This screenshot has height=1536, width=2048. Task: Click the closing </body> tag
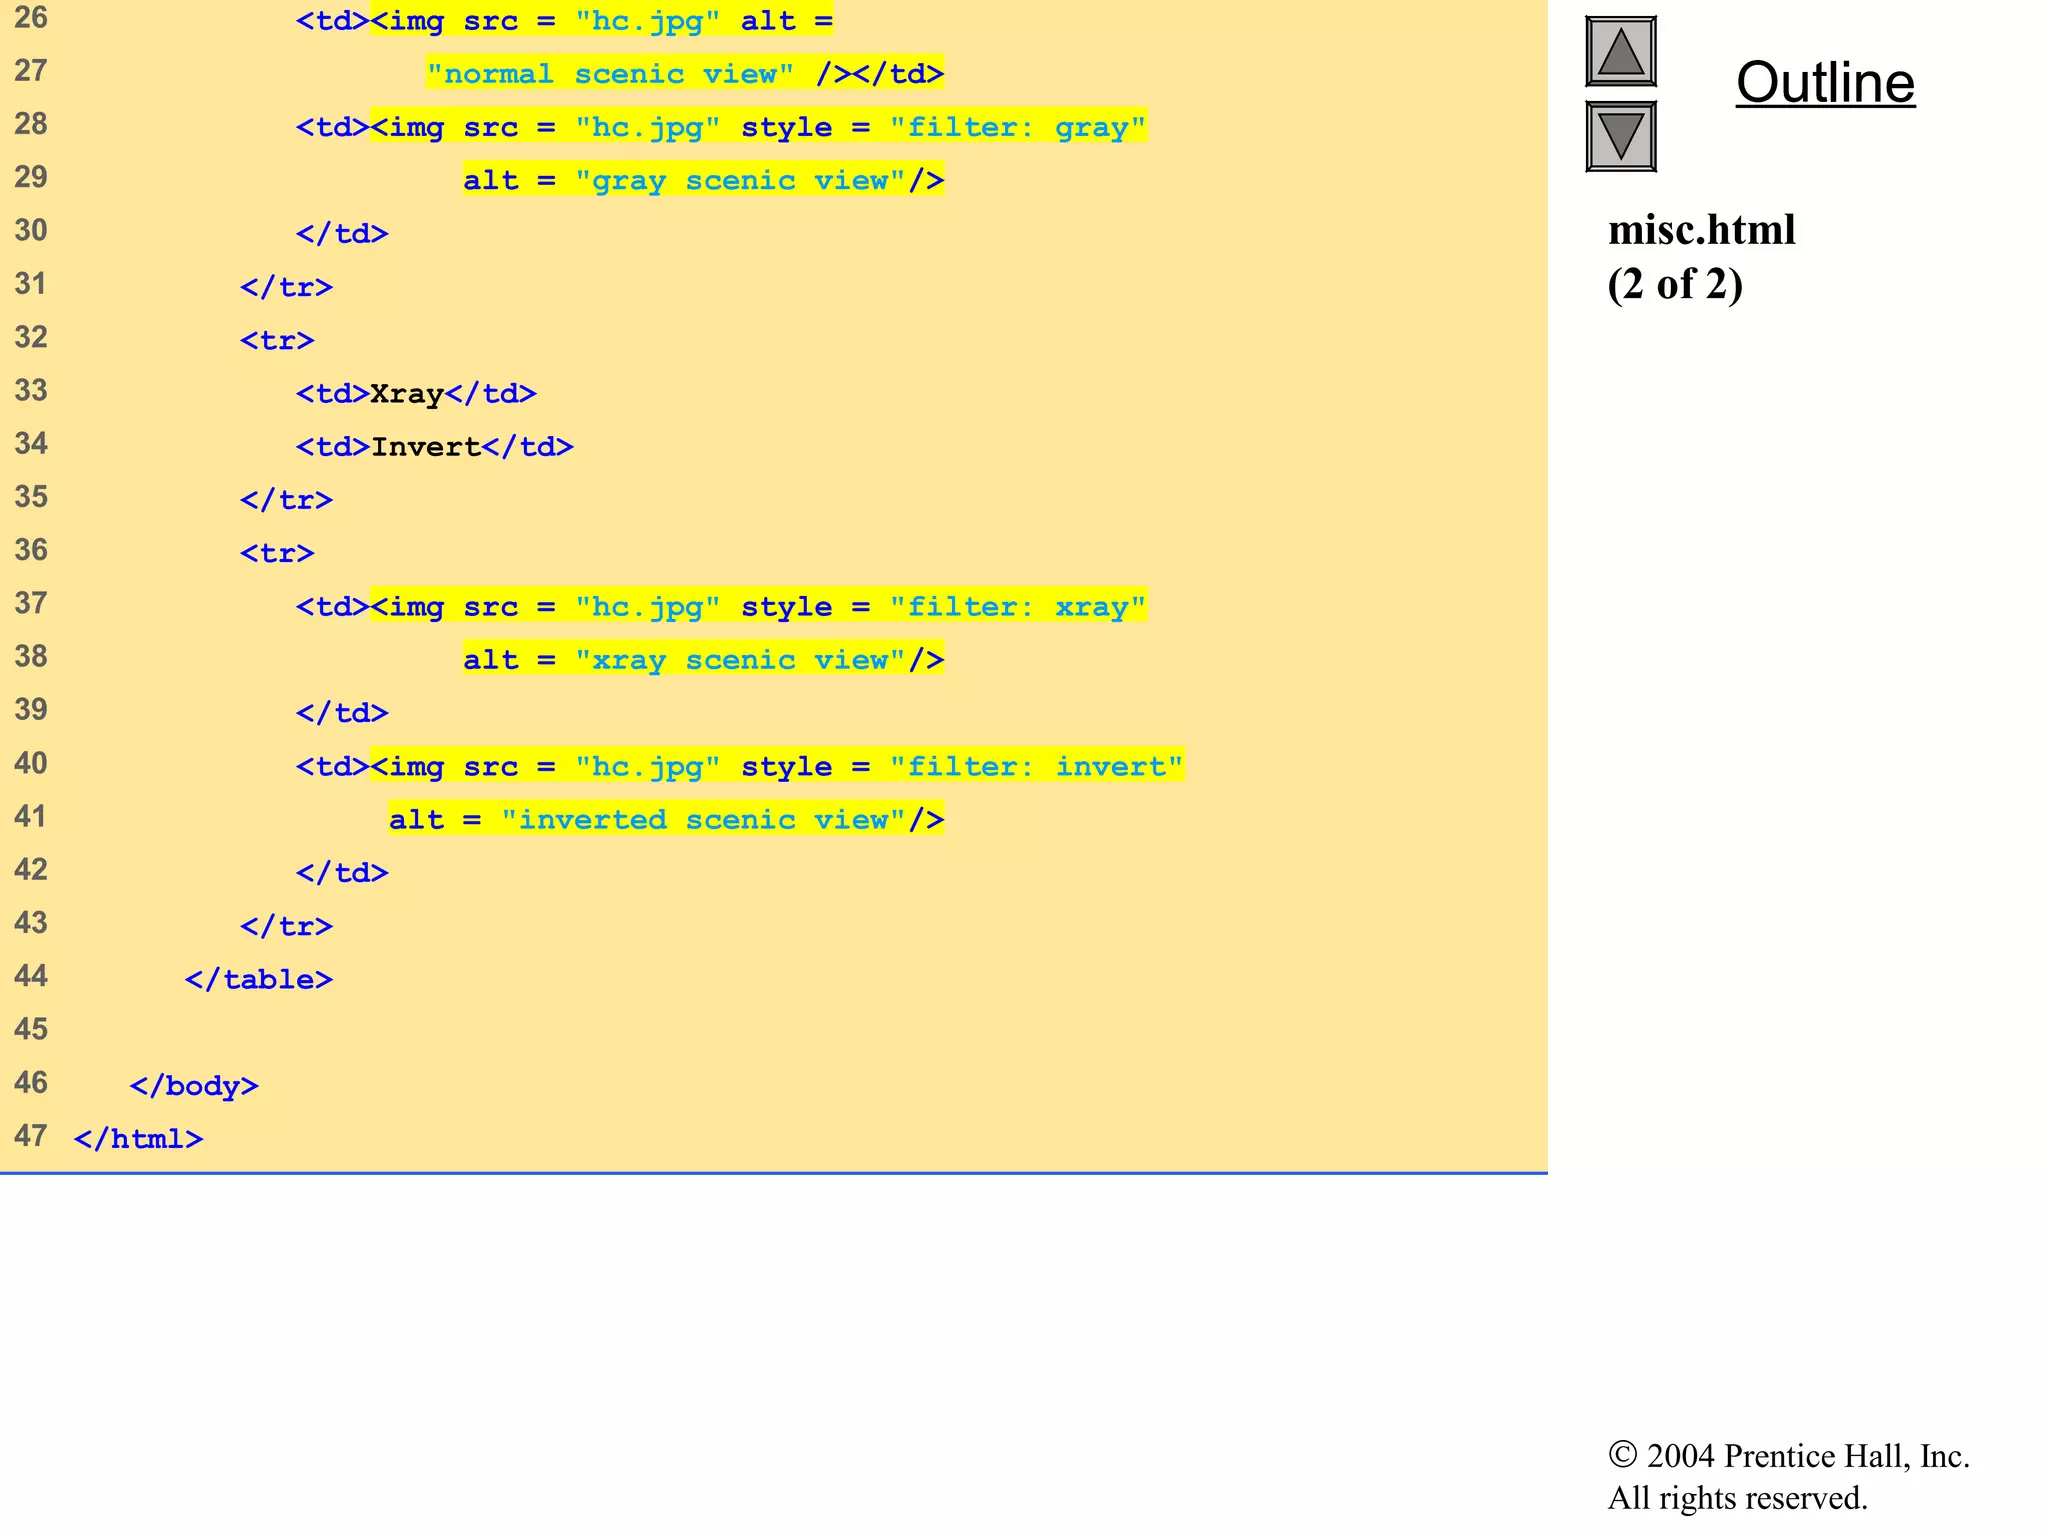[194, 1086]
